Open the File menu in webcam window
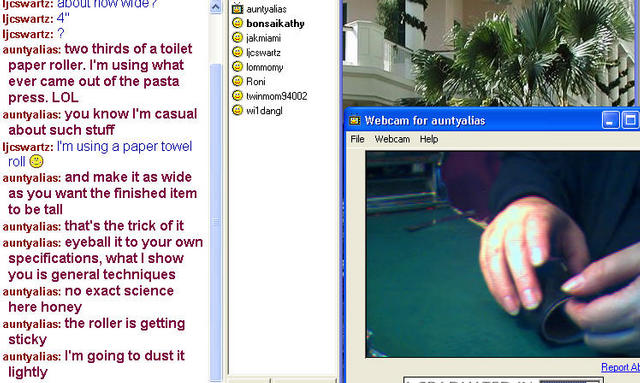640x383 pixels. pyautogui.click(x=357, y=139)
